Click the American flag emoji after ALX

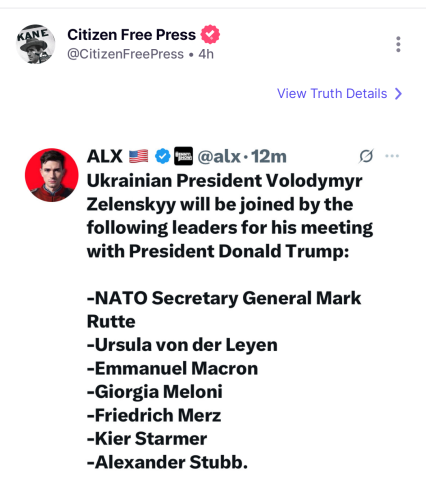pos(139,156)
